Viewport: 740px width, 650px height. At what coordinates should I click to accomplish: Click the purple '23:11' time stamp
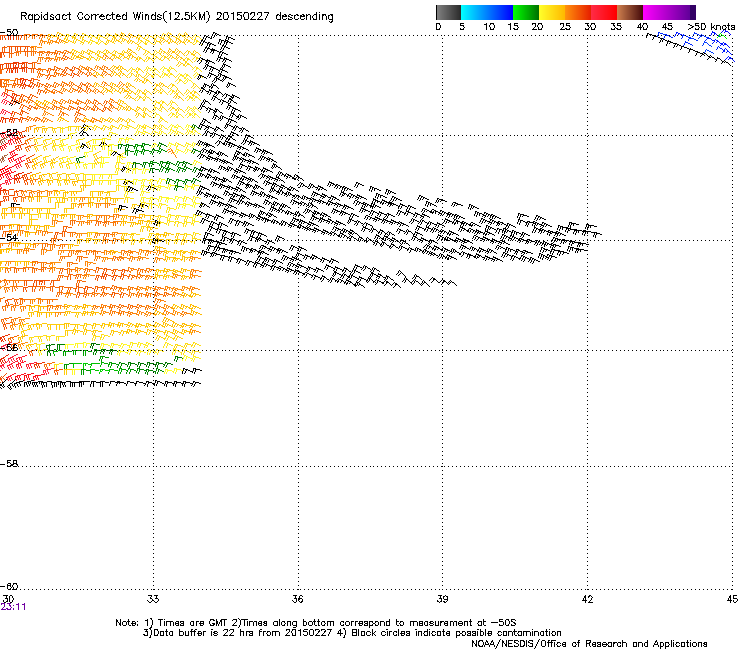tap(13, 607)
